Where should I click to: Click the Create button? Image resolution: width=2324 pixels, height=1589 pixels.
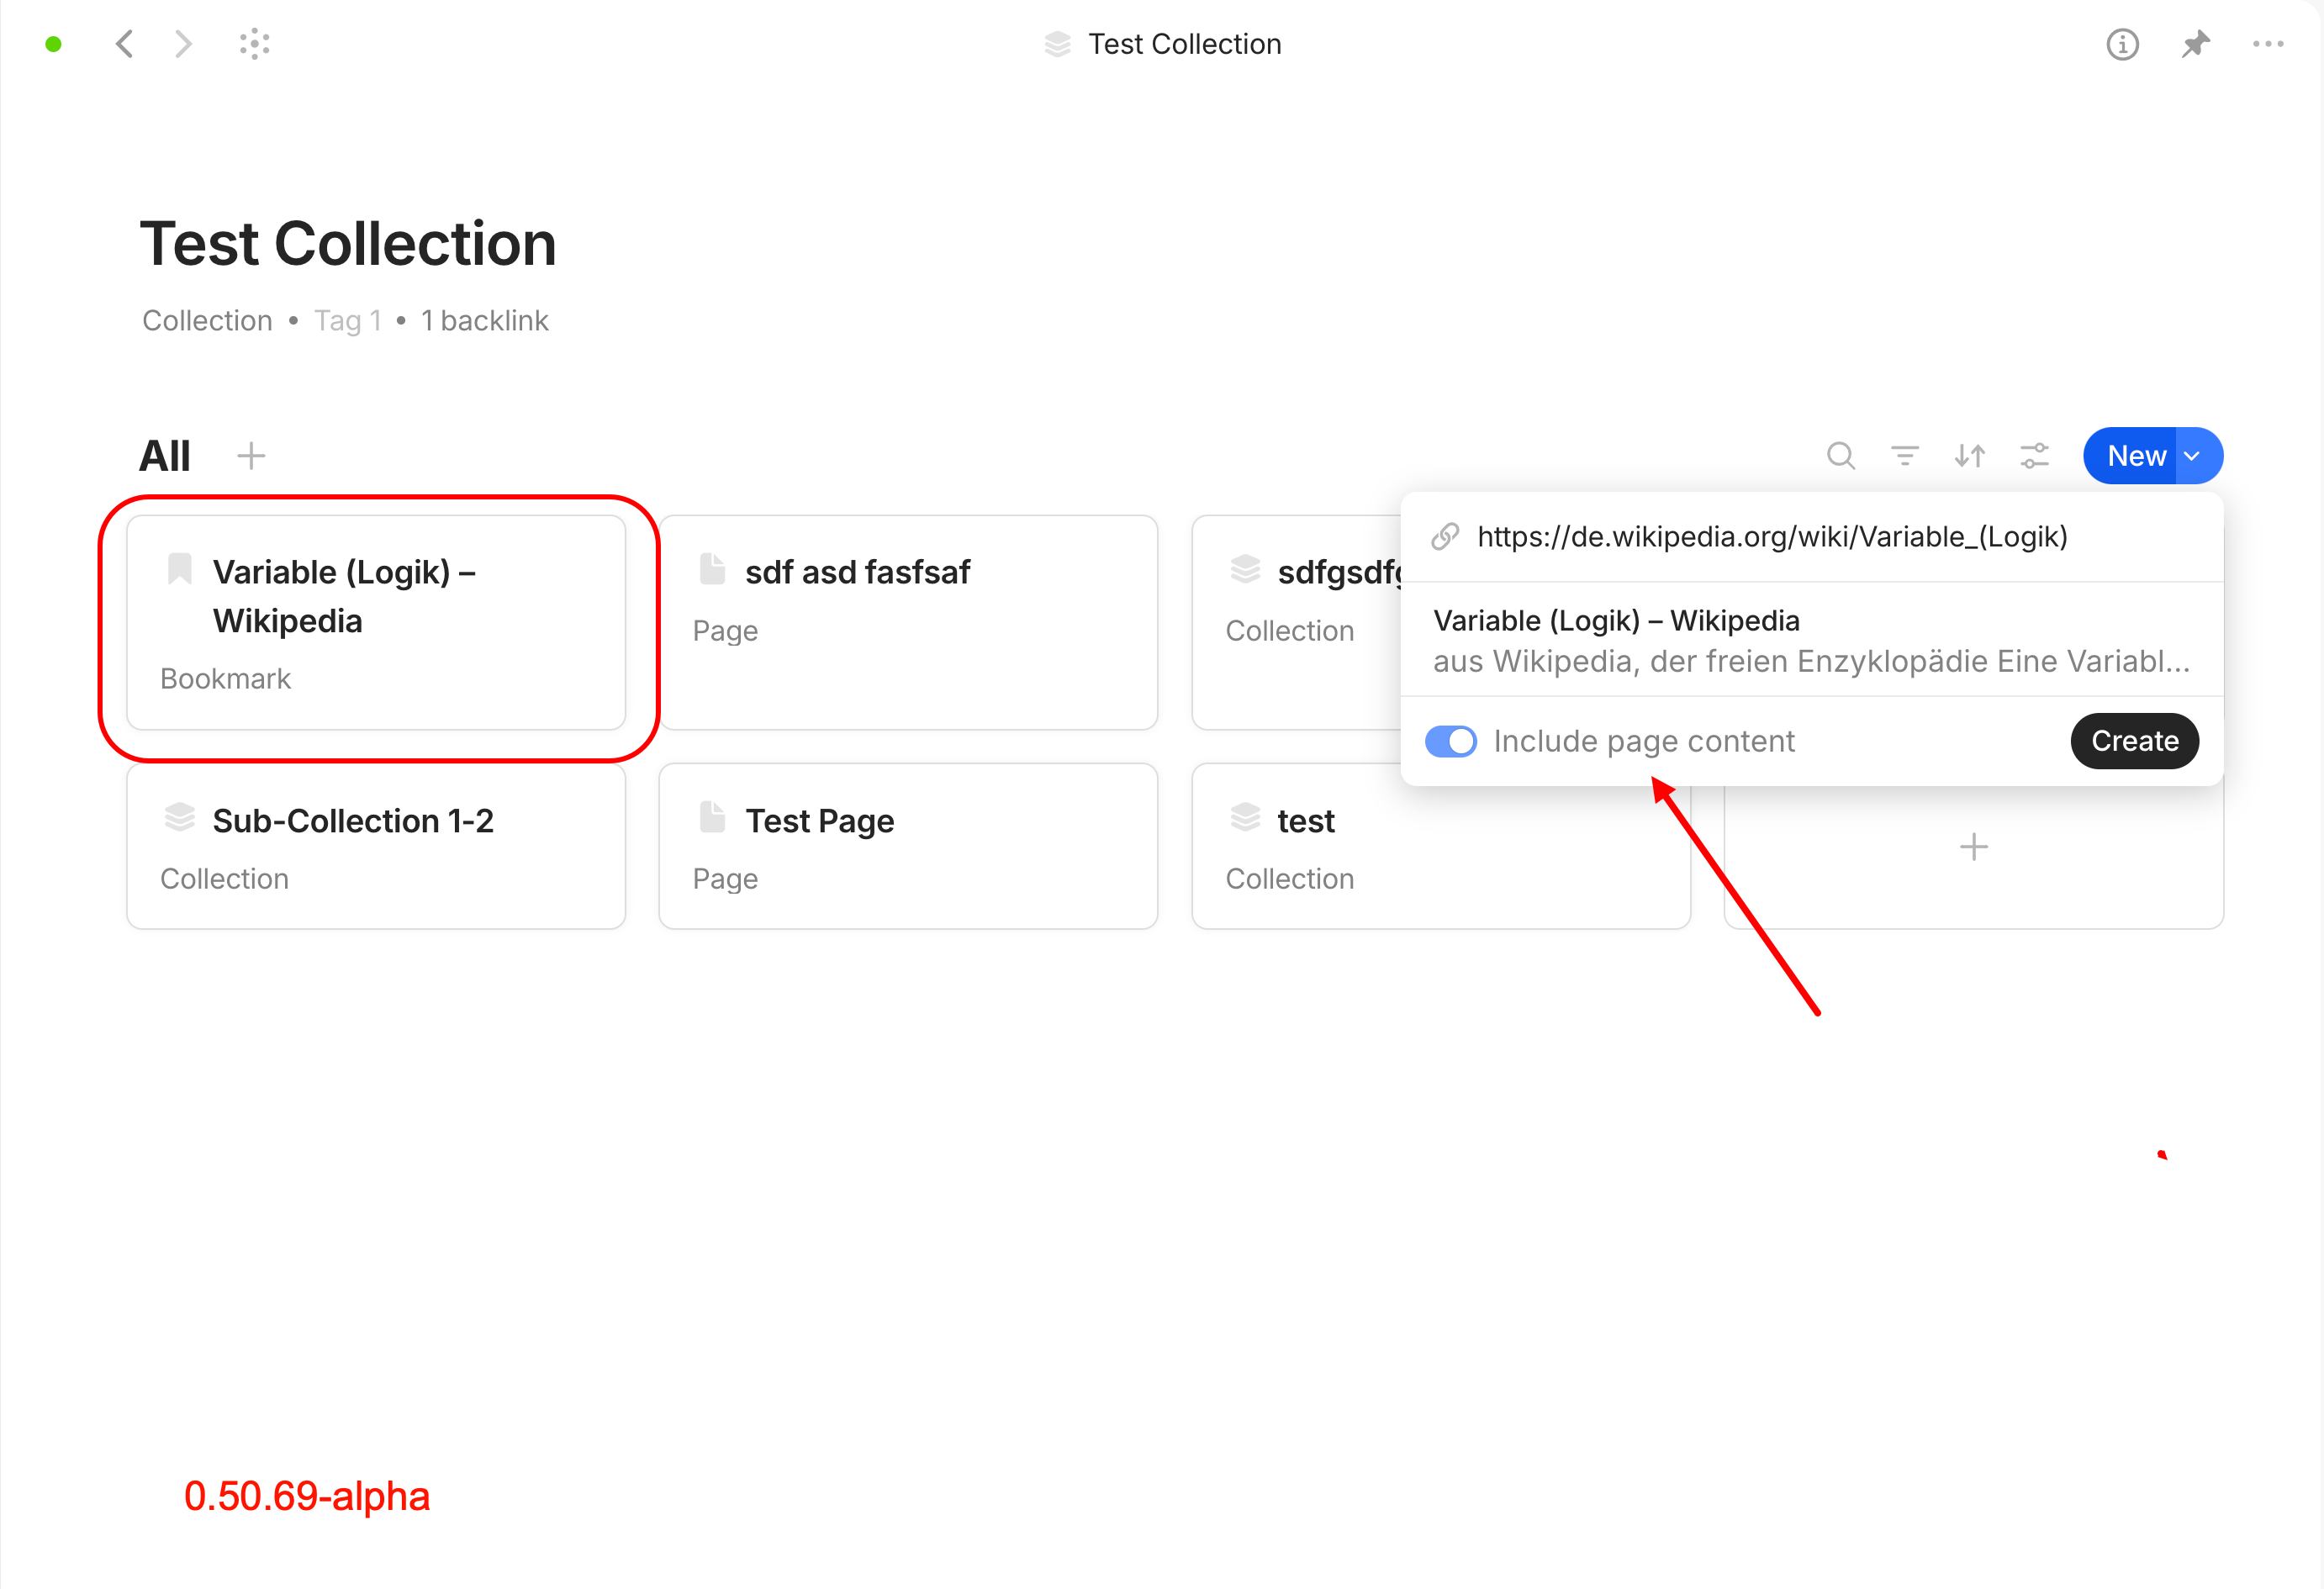tap(2134, 741)
